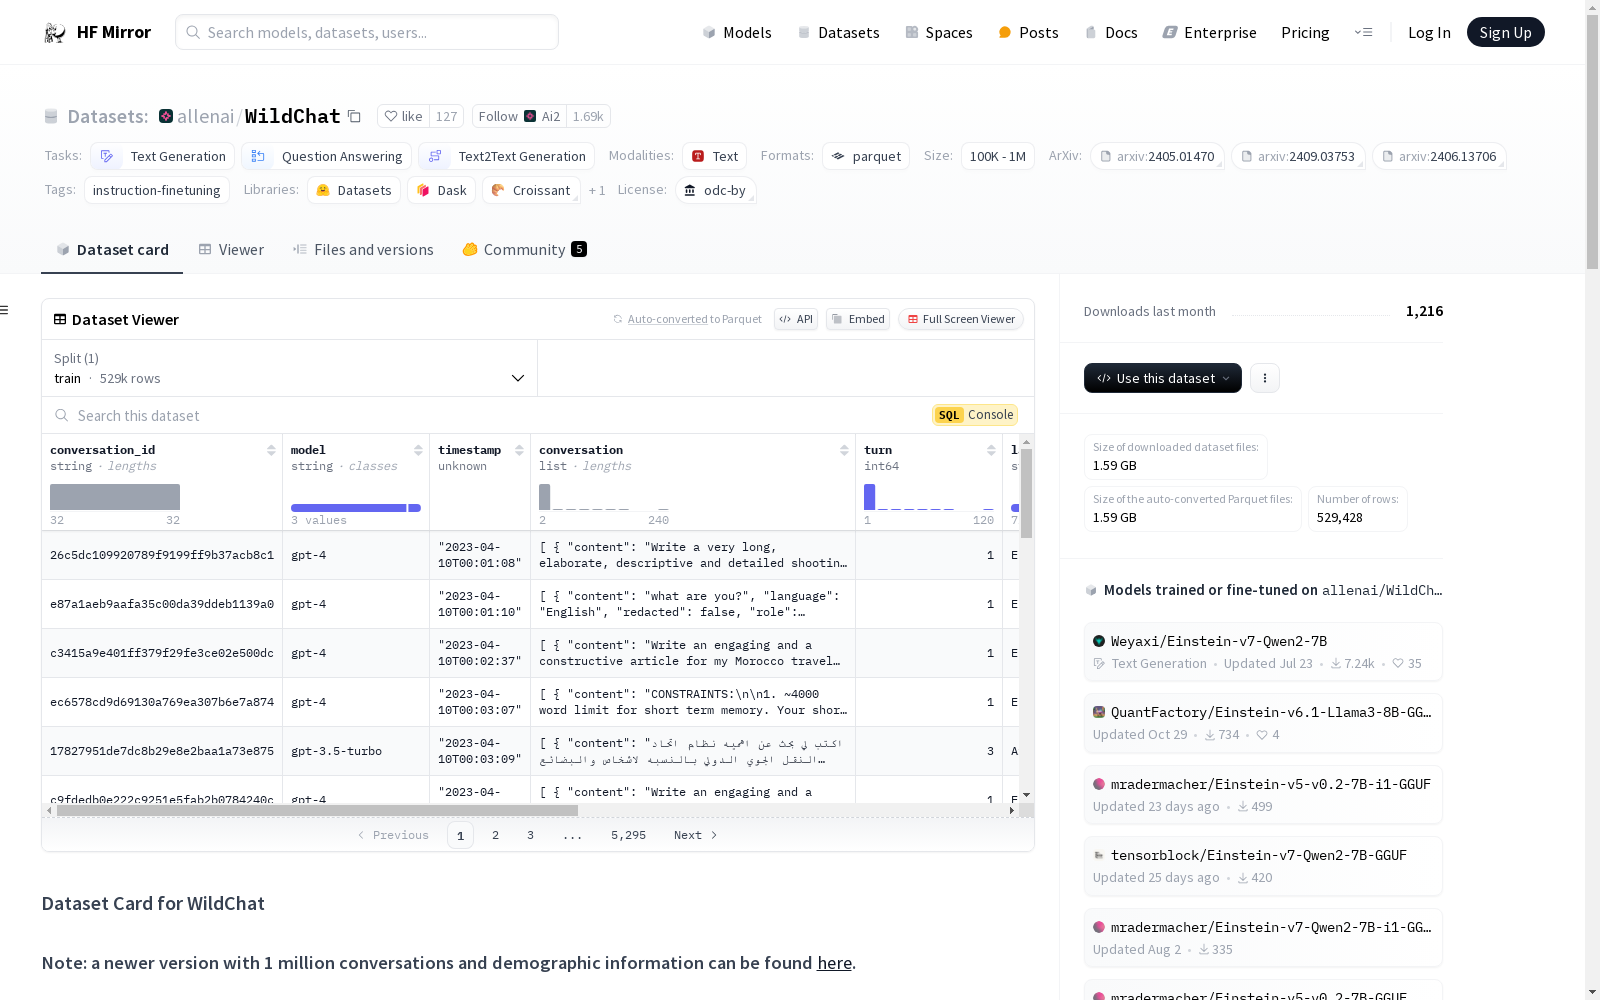Screen dimensions: 1600x1000
Task: Click the turn histogram first bar
Action: (x=869, y=497)
